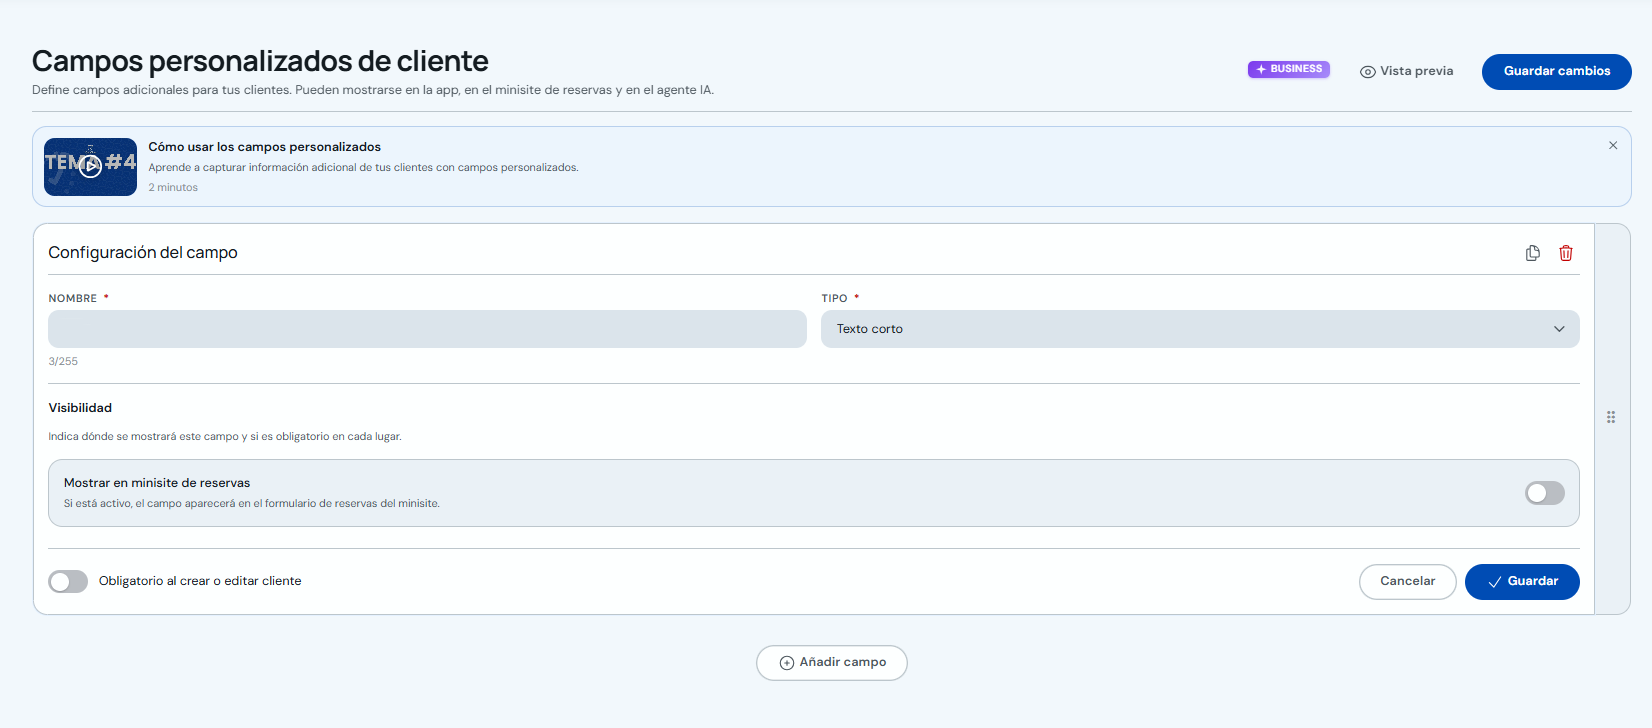Image resolution: width=1652 pixels, height=728 pixels.
Task: Delete the field with the red trash icon
Action: [1566, 253]
